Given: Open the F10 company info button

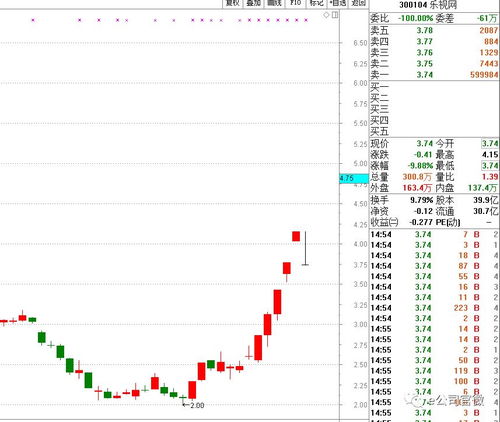Looking at the screenshot, I should click(x=295, y=3).
